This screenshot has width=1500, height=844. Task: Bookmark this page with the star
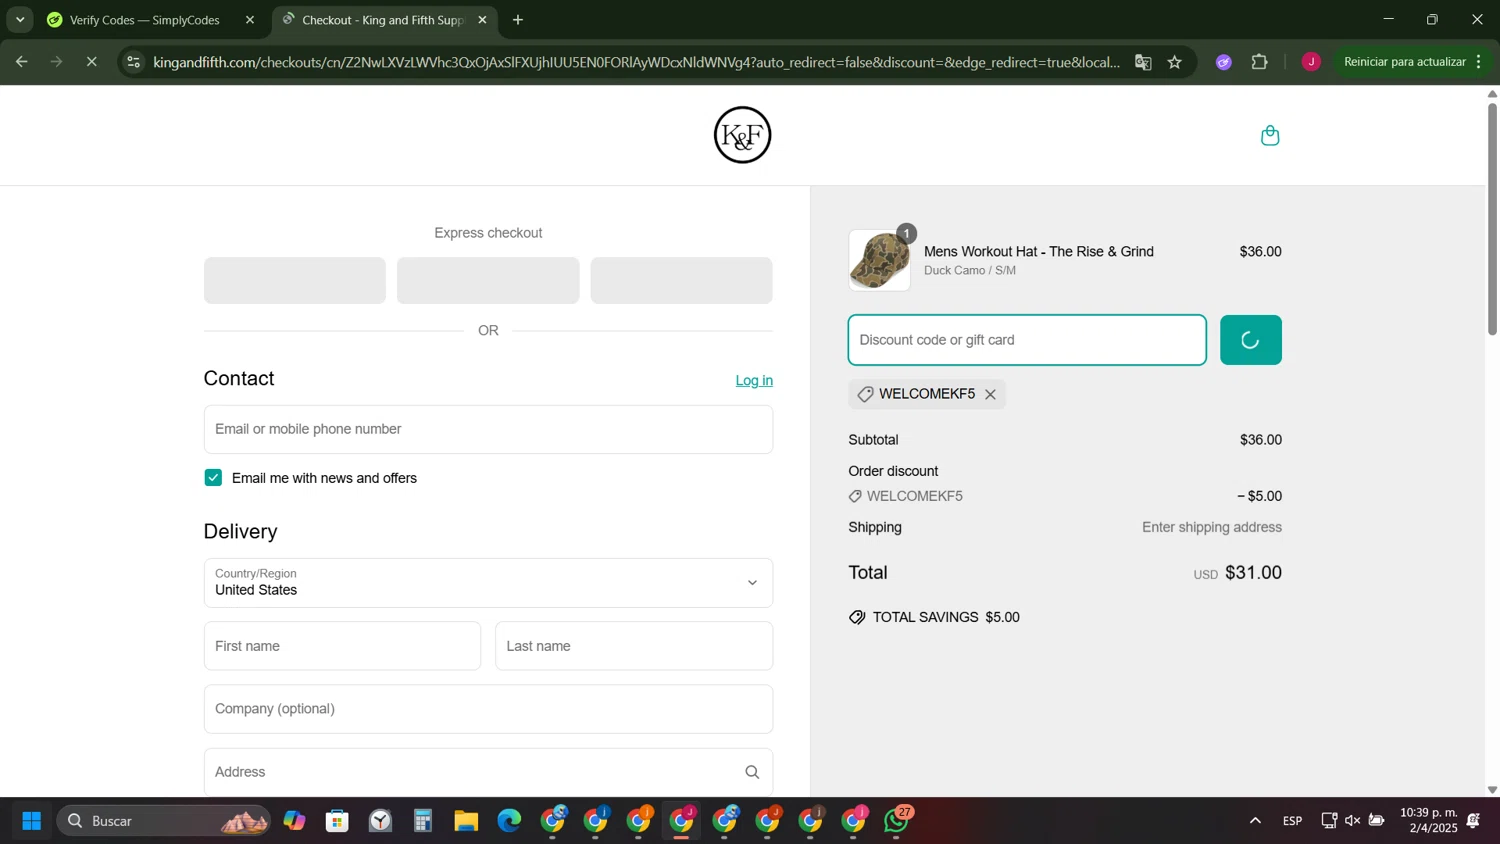point(1175,62)
